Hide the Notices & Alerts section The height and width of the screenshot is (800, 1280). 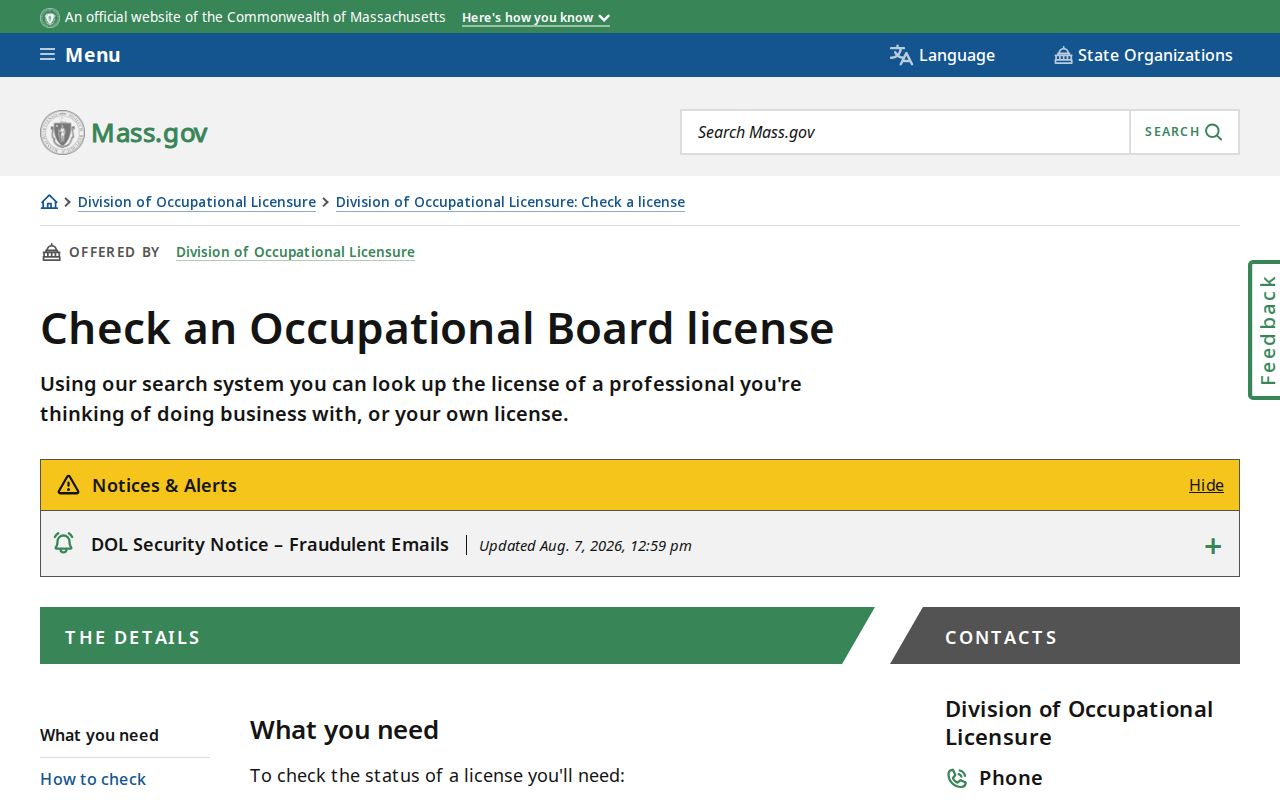pyautogui.click(x=1206, y=485)
